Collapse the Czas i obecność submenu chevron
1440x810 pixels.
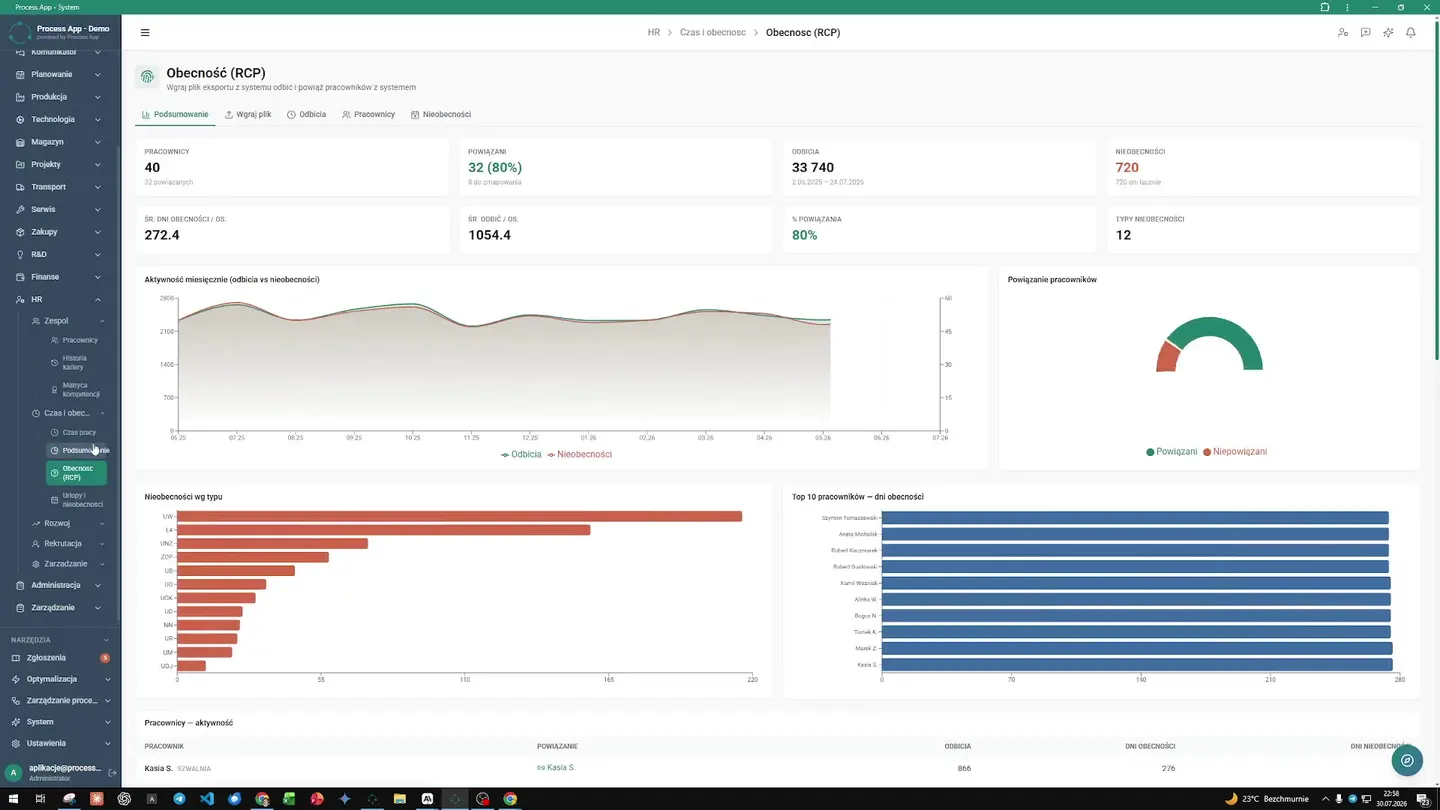tap(102, 413)
